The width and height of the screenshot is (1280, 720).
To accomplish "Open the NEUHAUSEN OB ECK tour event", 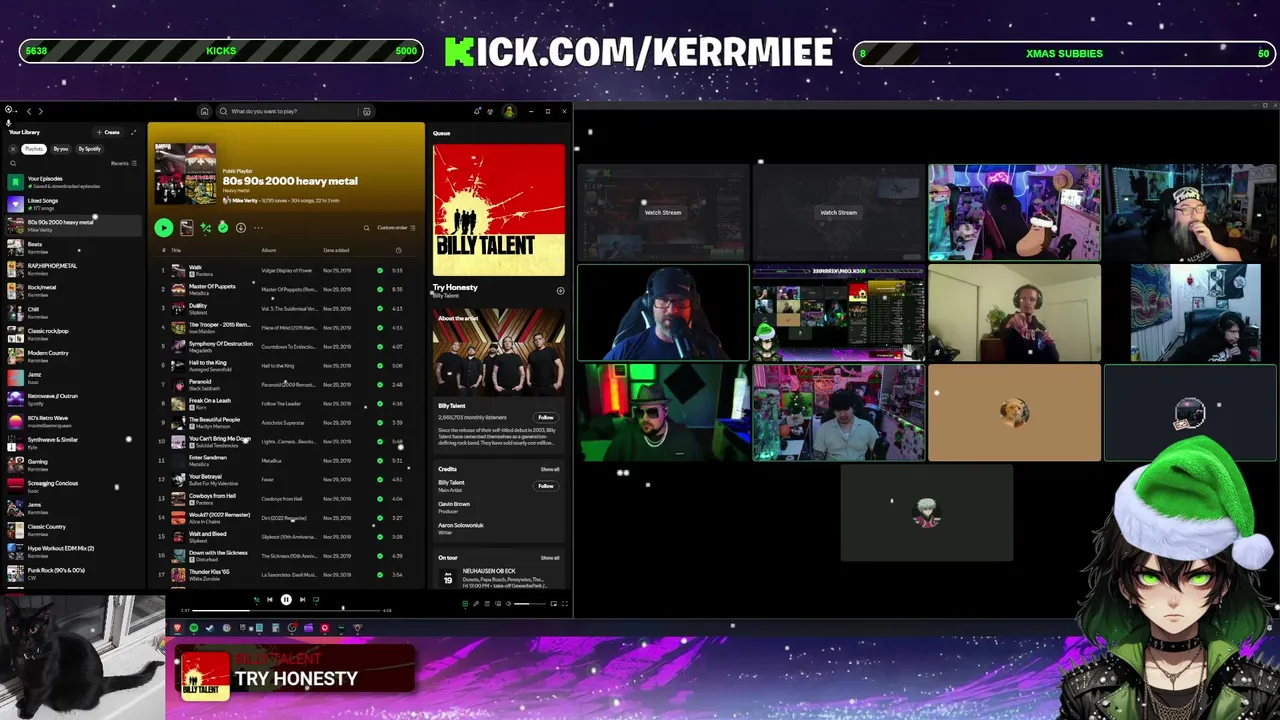I will pos(499,579).
